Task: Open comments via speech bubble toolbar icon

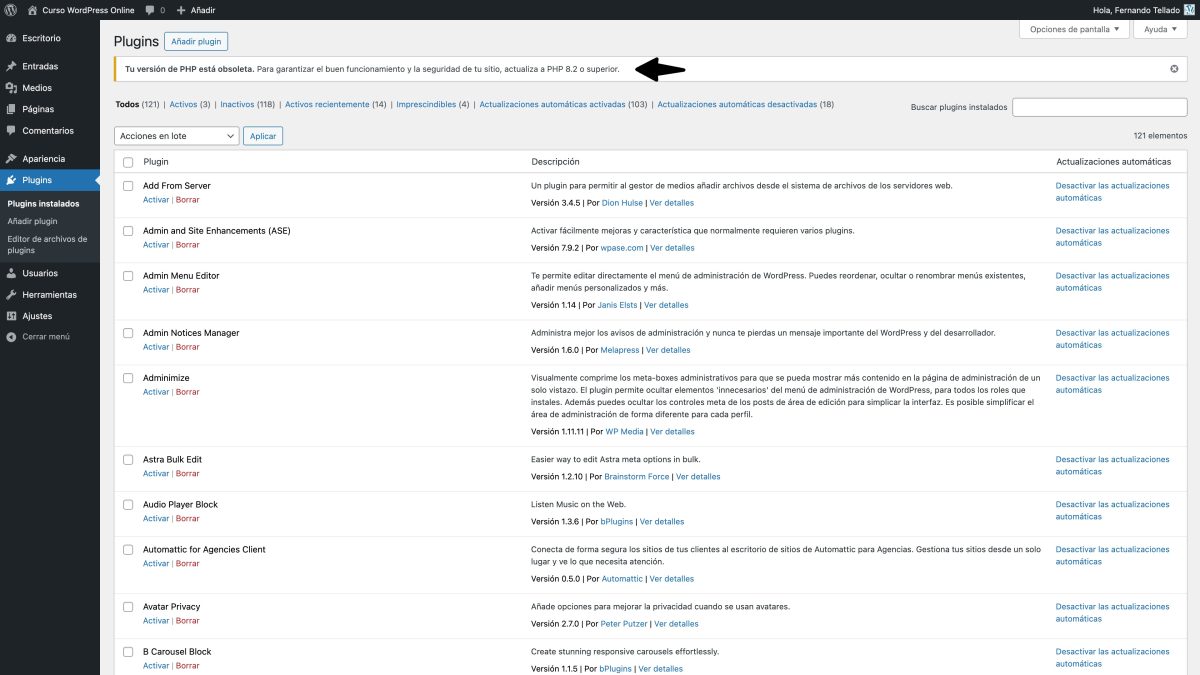Action: [149, 8]
